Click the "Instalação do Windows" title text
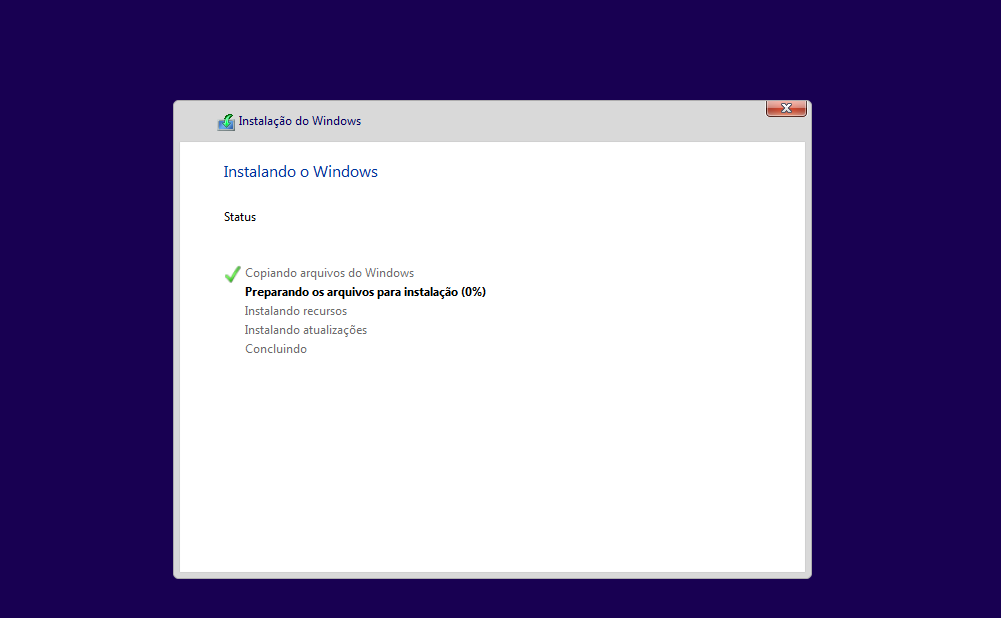This screenshot has height=618, width=1001. 299,121
